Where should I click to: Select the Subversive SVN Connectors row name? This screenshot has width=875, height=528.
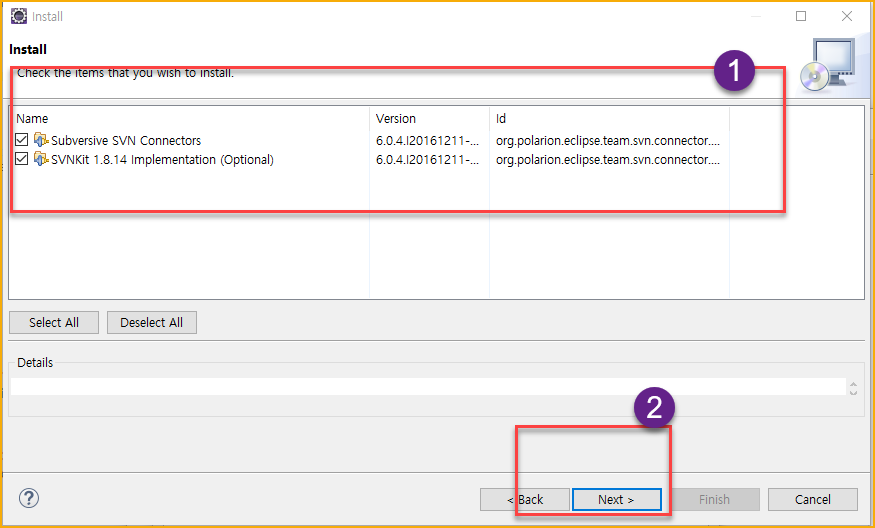click(x=126, y=141)
